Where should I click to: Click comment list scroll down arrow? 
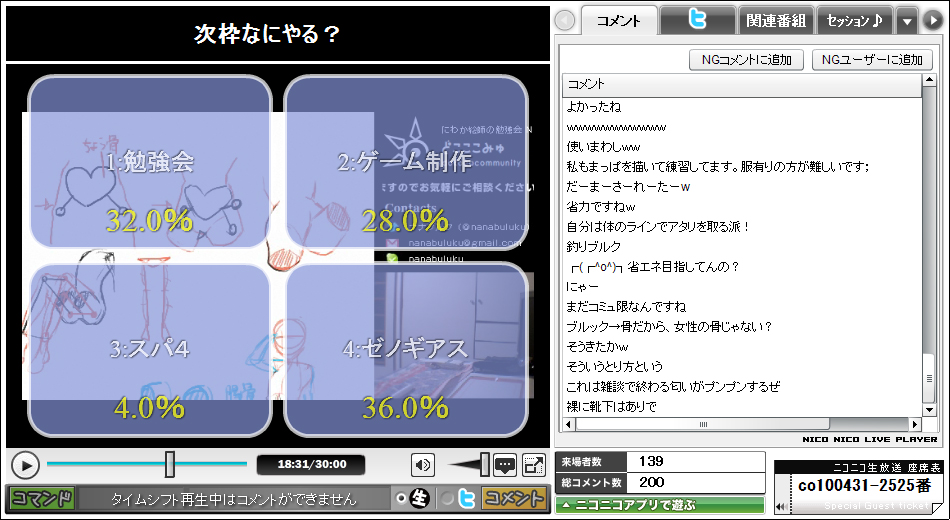tap(929, 411)
